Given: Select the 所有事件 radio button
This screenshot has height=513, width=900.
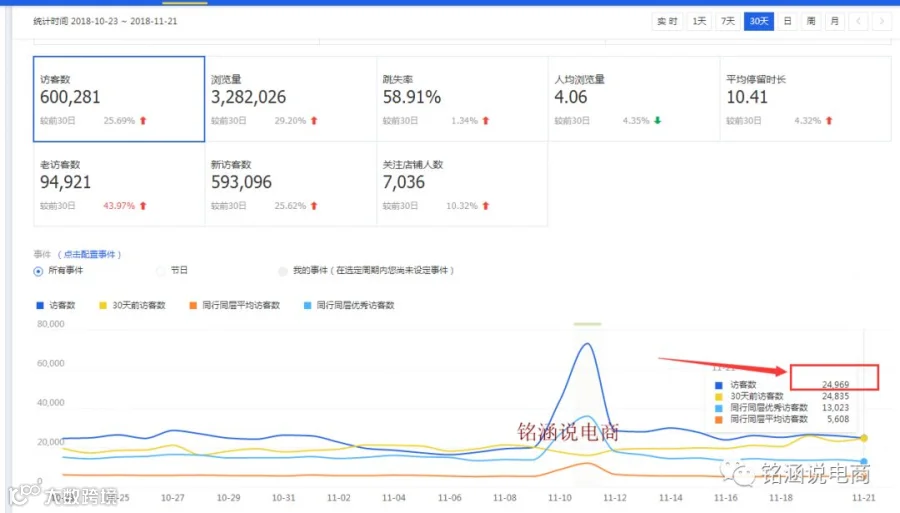Looking at the screenshot, I should (38, 271).
